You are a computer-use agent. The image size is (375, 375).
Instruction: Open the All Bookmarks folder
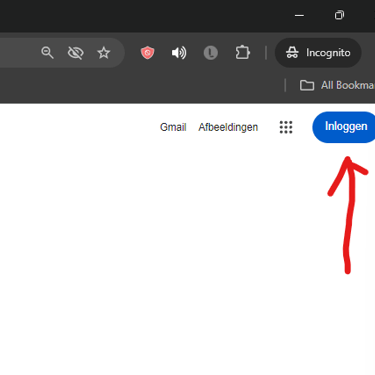point(337,85)
